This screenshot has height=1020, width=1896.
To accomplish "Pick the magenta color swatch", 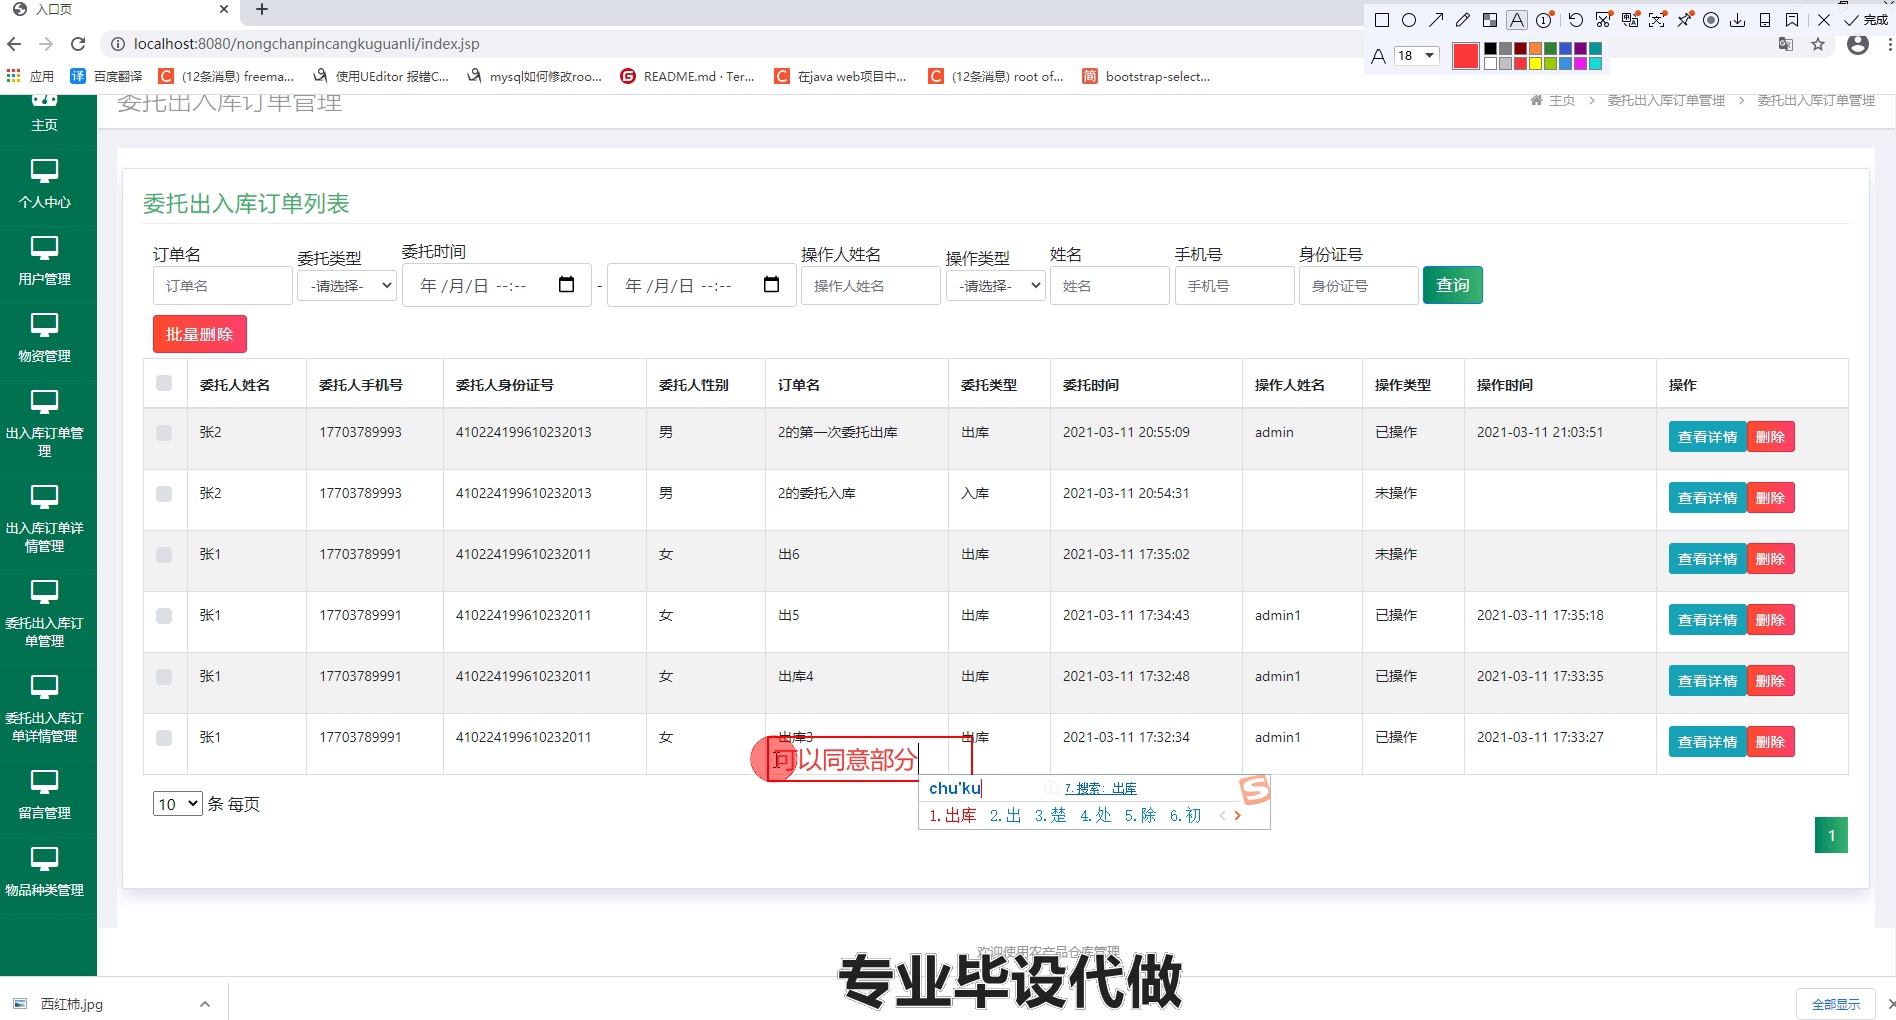I will point(1580,64).
